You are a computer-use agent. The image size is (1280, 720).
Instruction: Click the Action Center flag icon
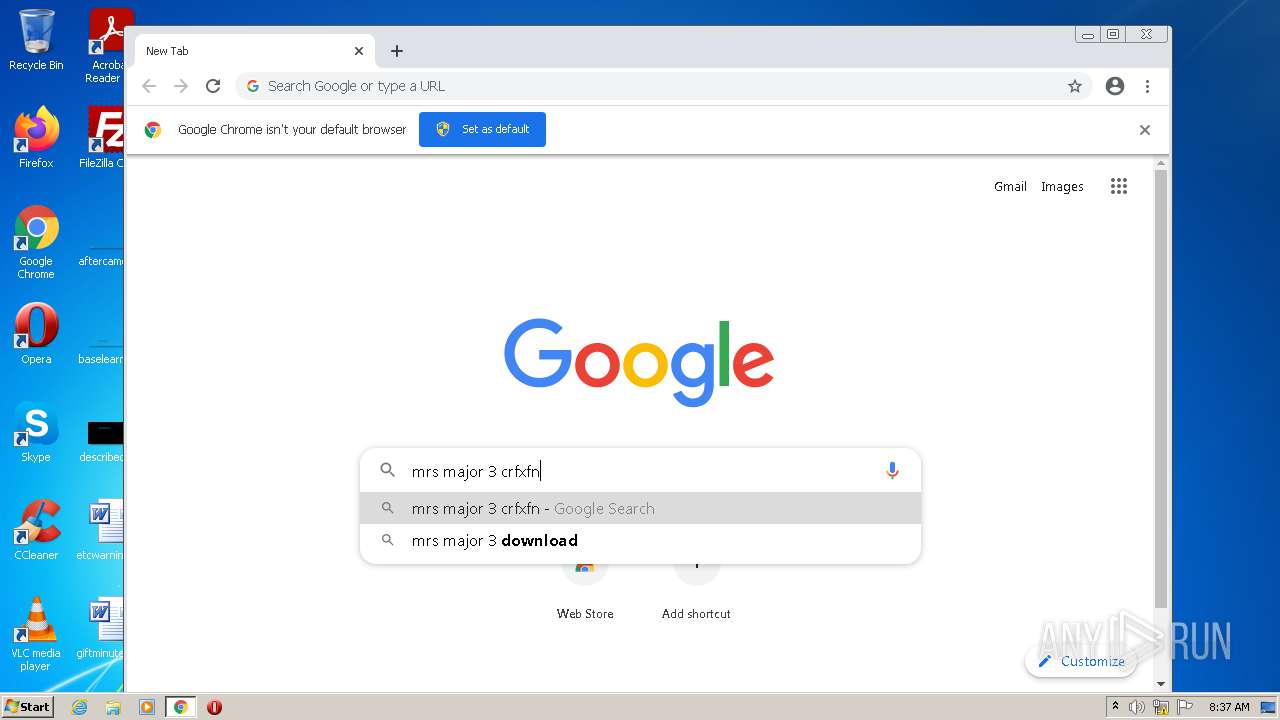click(1184, 707)
